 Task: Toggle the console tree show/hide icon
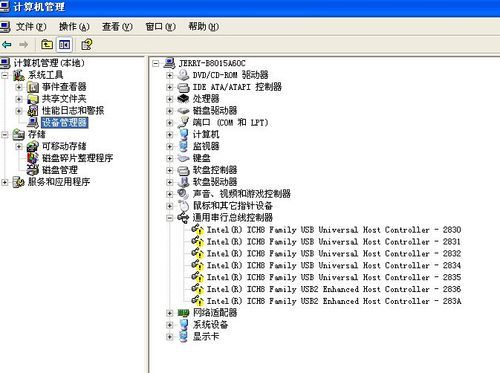point(64,44)
